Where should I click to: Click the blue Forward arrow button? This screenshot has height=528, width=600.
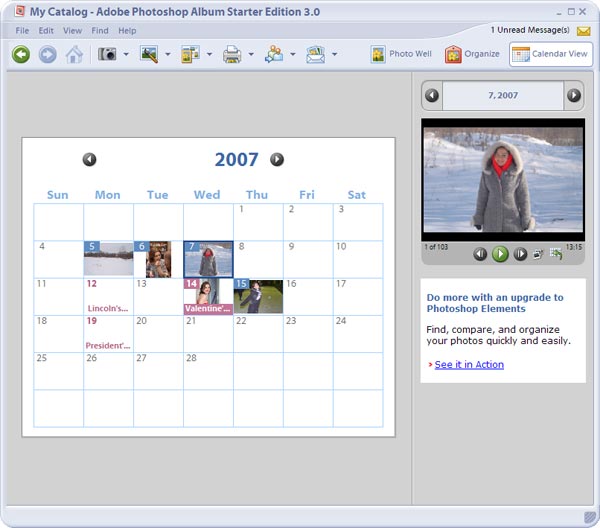[47, 54]
